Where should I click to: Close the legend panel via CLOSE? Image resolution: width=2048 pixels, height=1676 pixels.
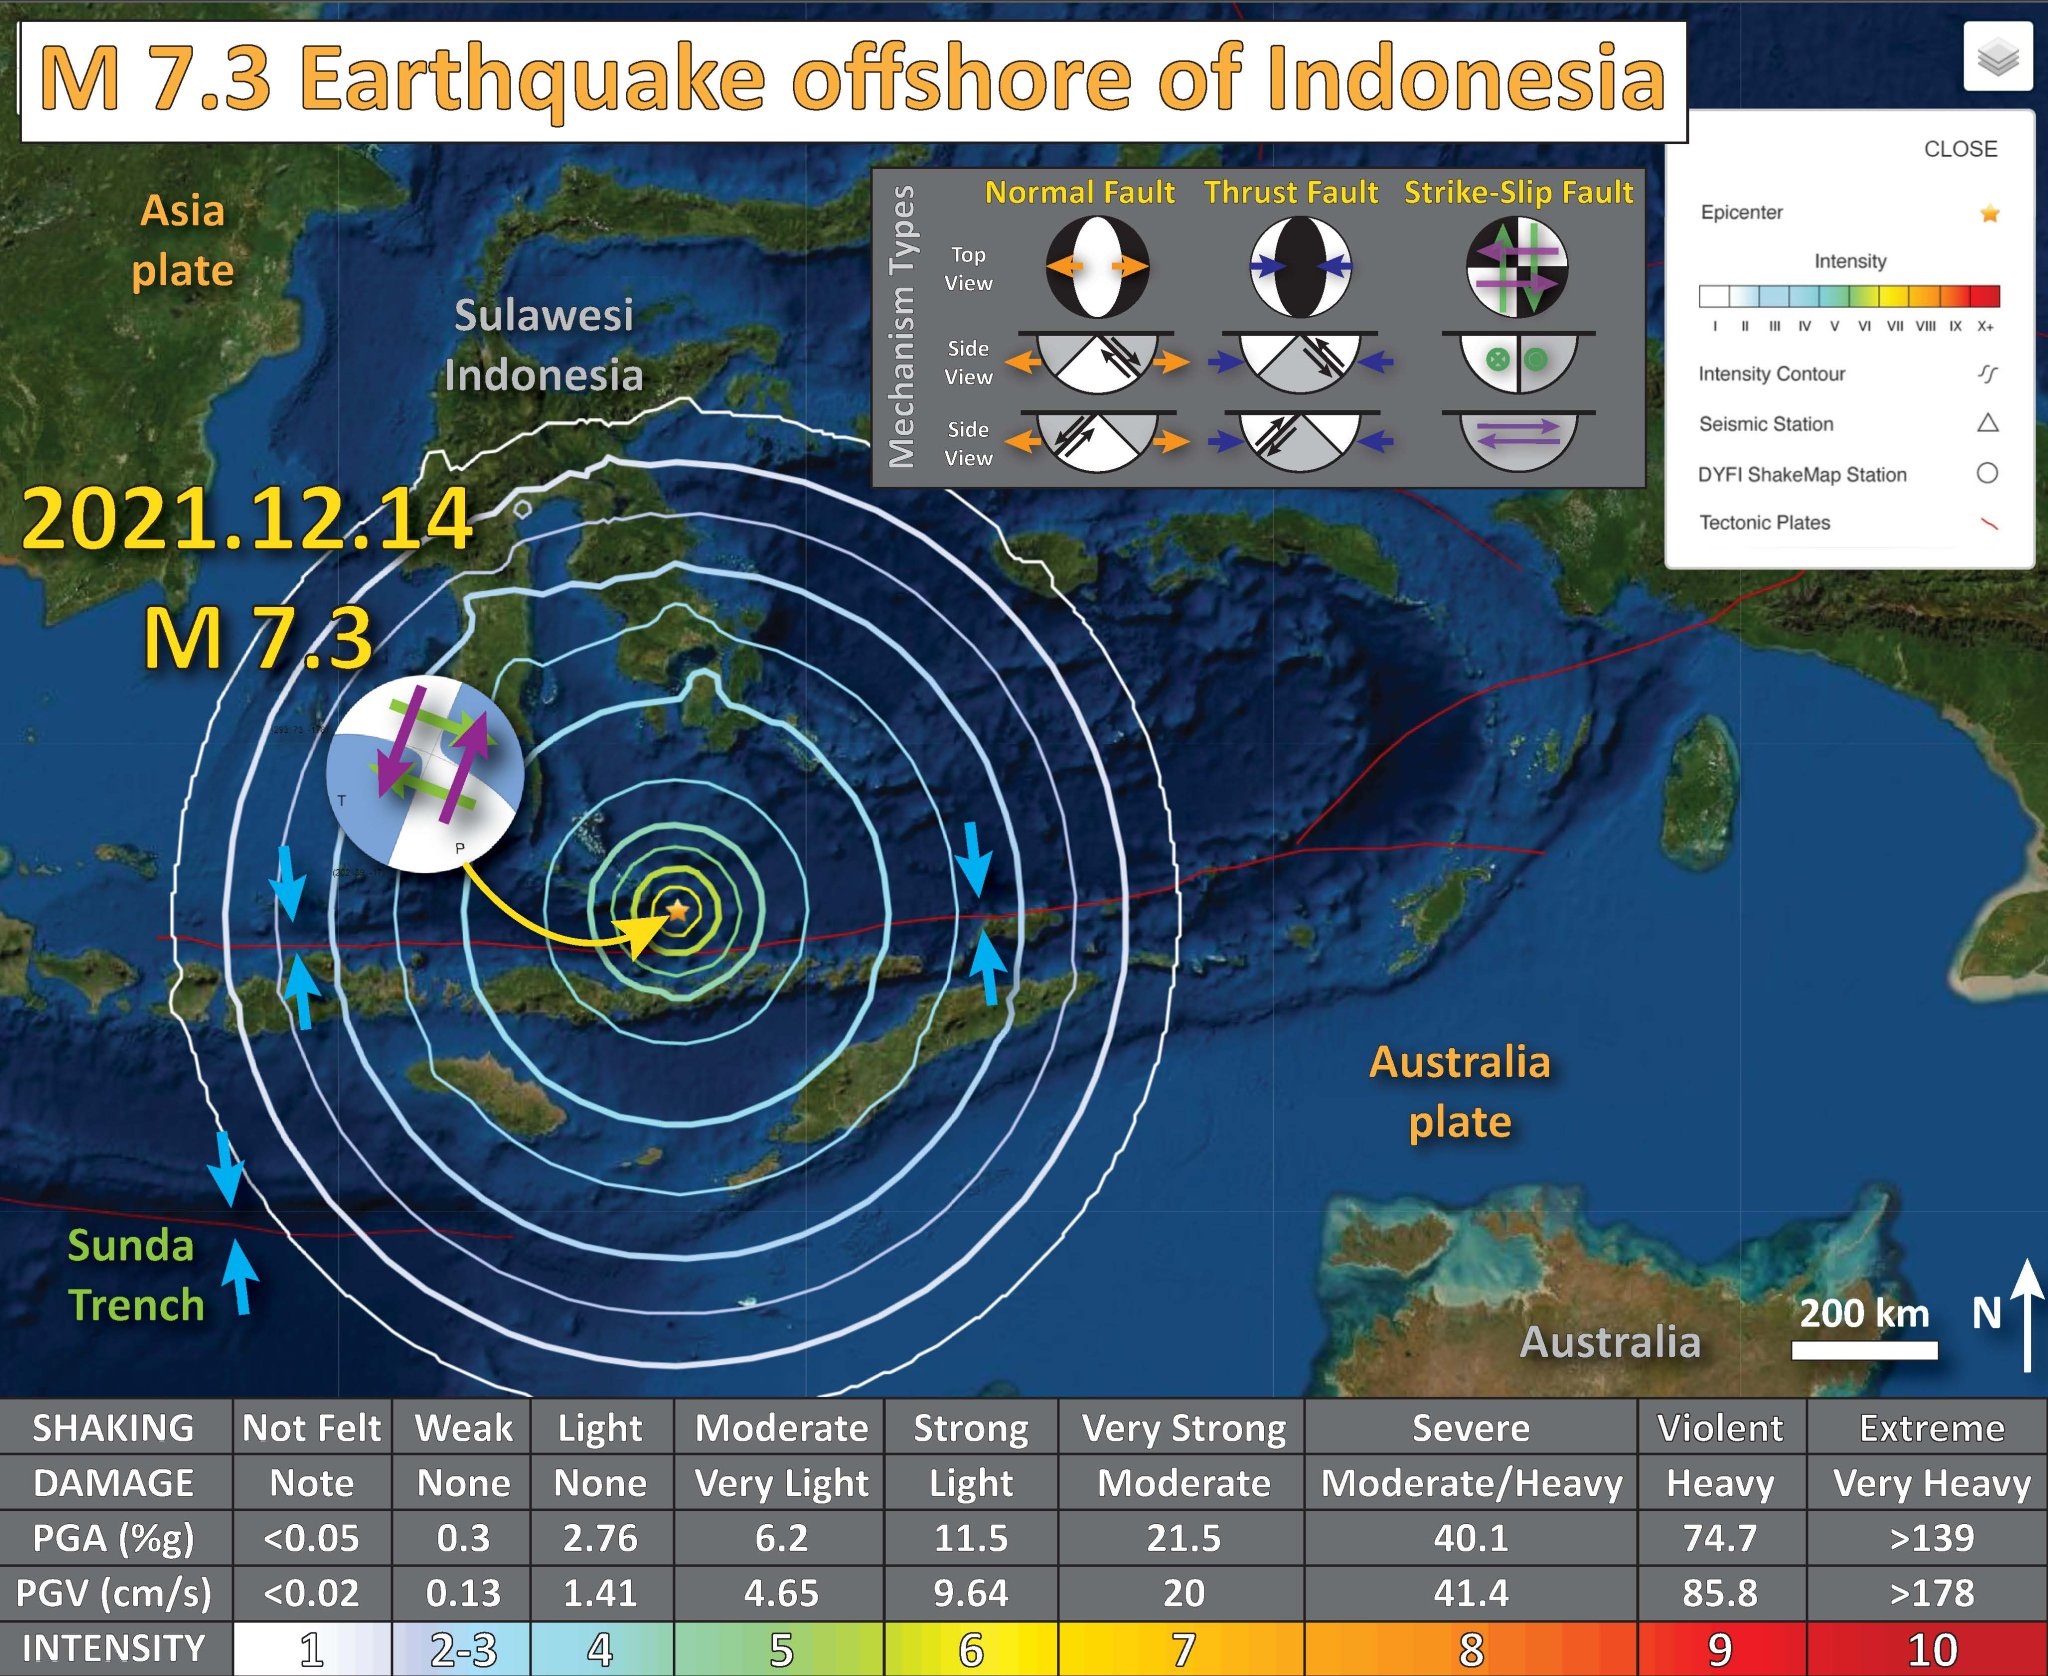pos(1959,149)
